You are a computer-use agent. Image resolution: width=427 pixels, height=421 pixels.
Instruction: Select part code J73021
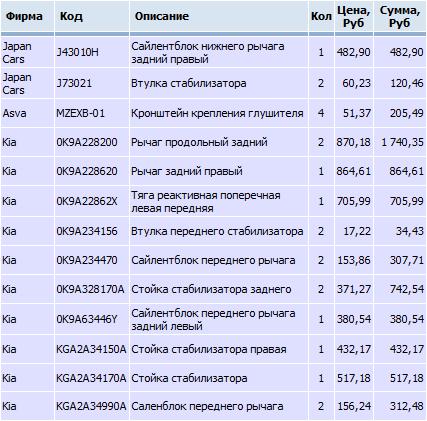pos(74,83)
